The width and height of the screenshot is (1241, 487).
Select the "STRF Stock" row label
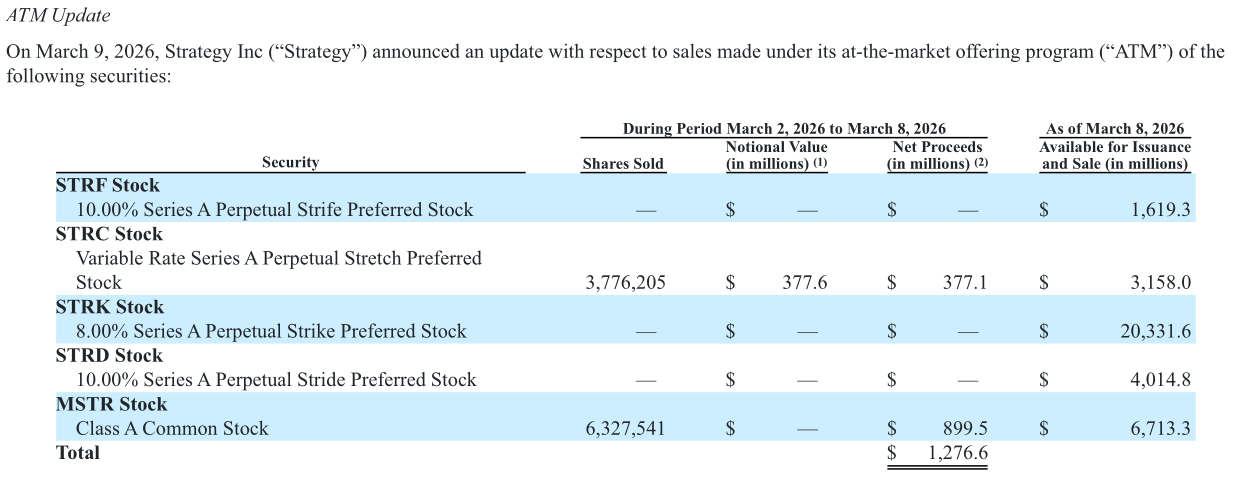(108, 185)
